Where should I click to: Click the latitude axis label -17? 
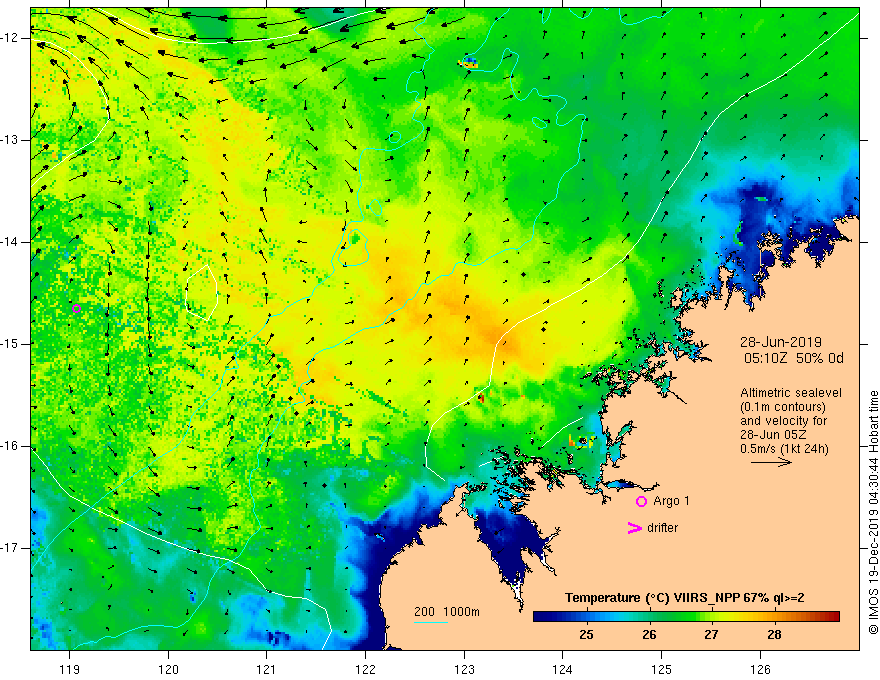click(10, 548)
